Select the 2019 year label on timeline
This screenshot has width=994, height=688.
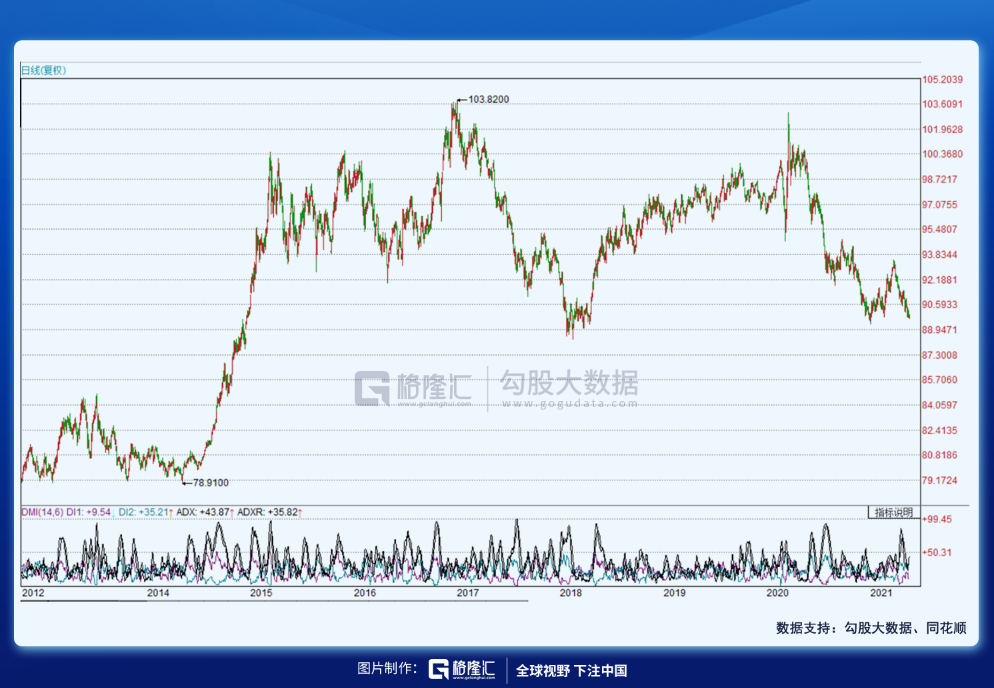click(x=674, y=593)
